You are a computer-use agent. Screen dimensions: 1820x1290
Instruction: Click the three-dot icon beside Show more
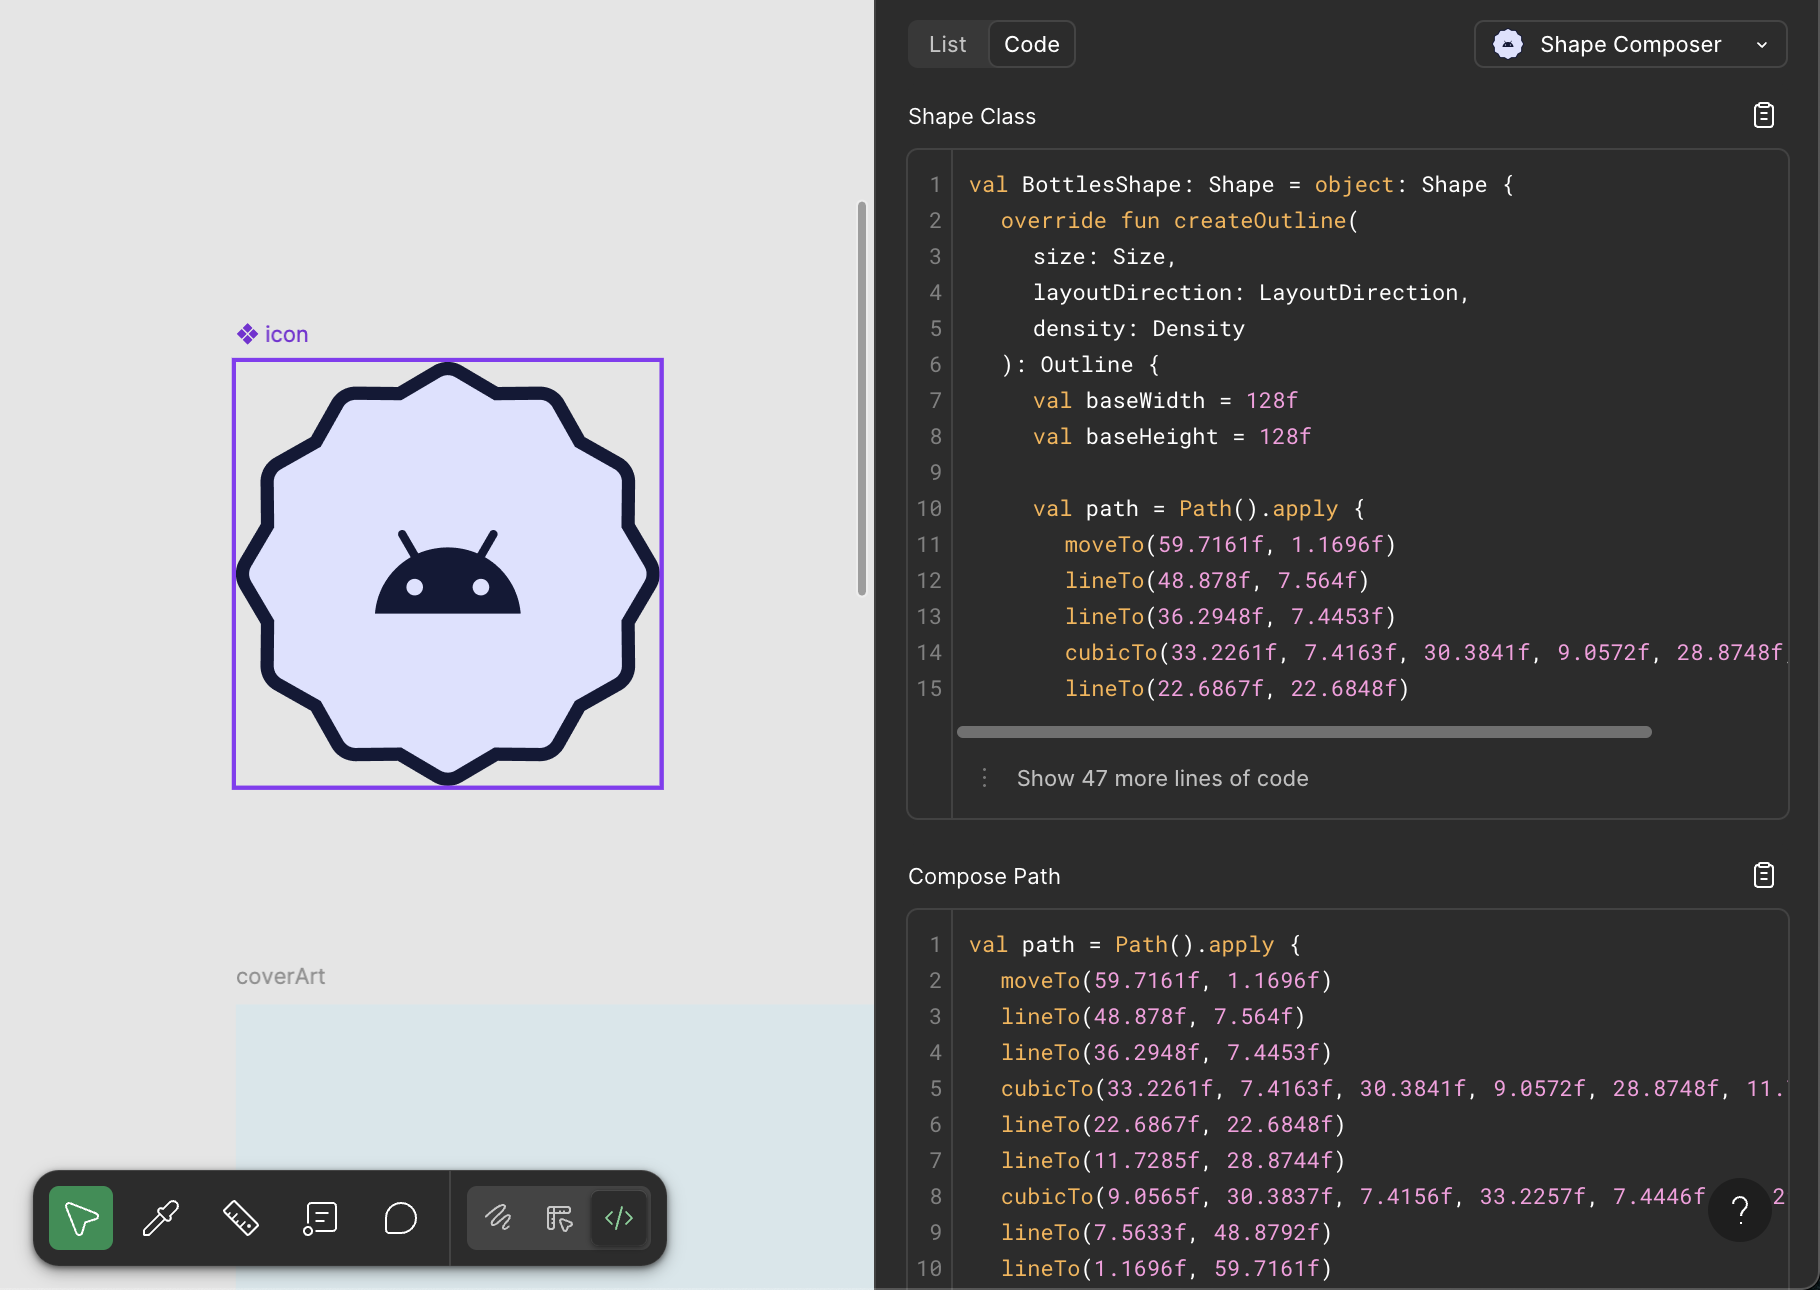pos(985,778)
